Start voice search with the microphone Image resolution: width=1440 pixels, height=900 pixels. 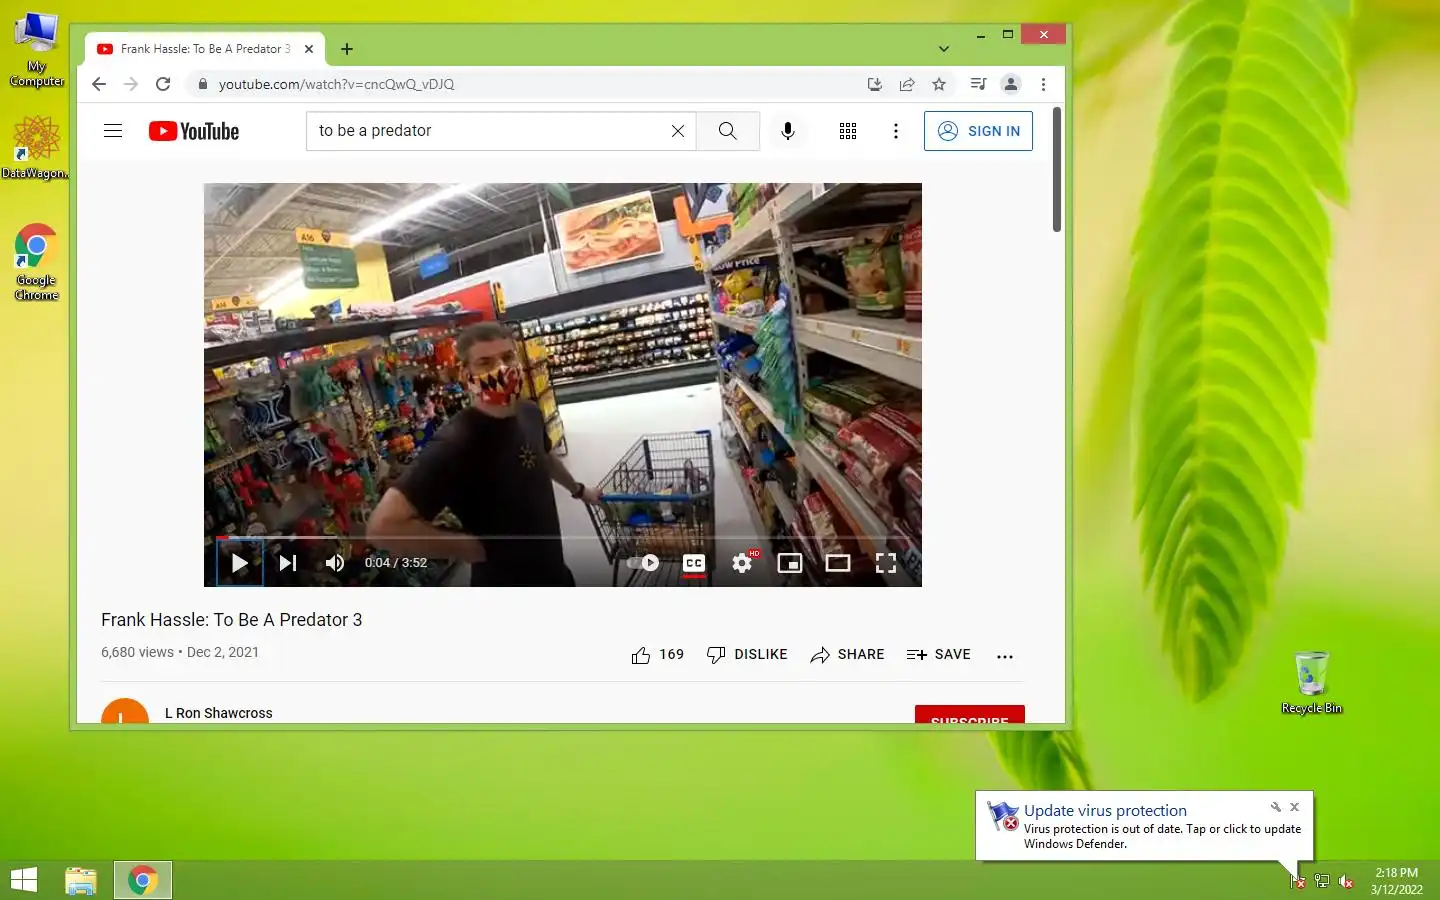(788, 131)
